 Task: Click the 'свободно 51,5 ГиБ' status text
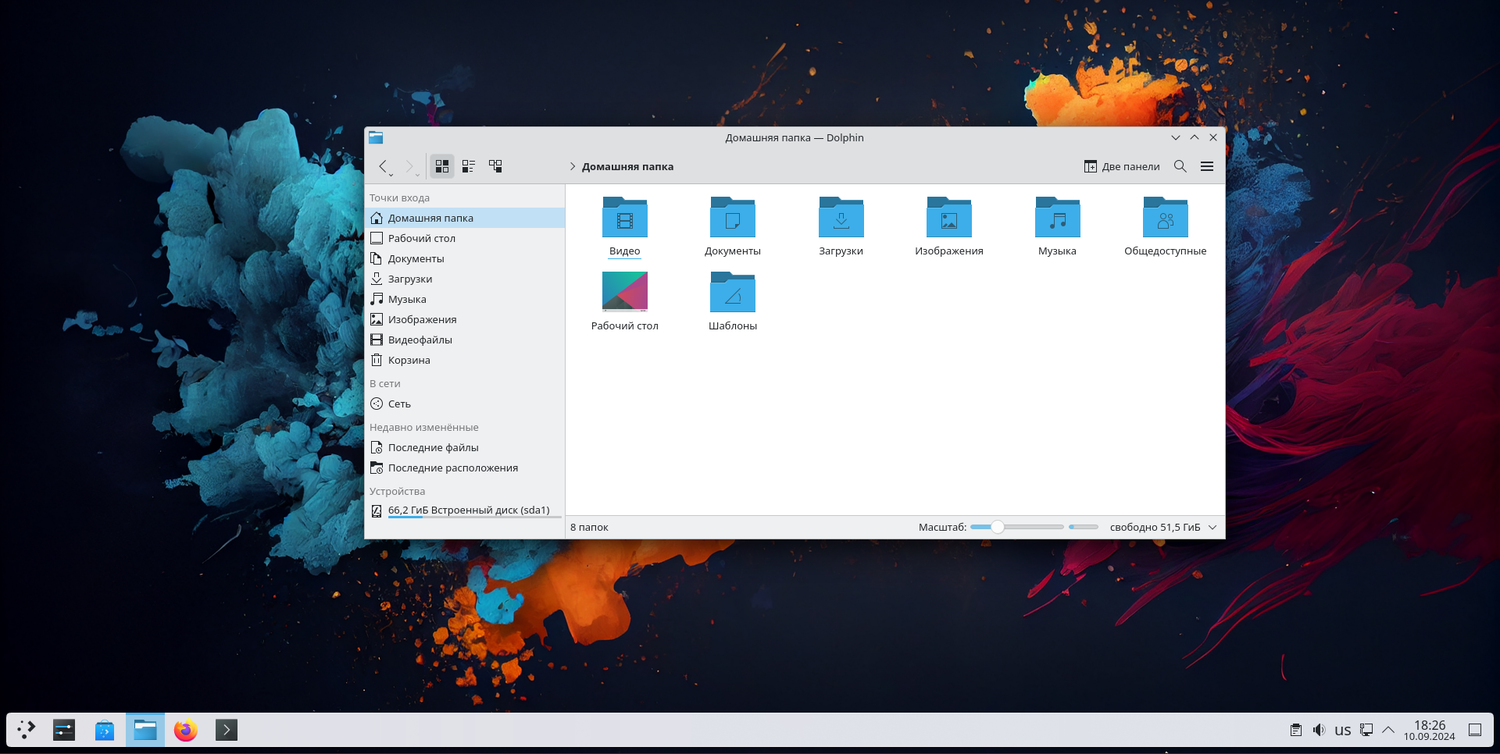coord(1155,527)
